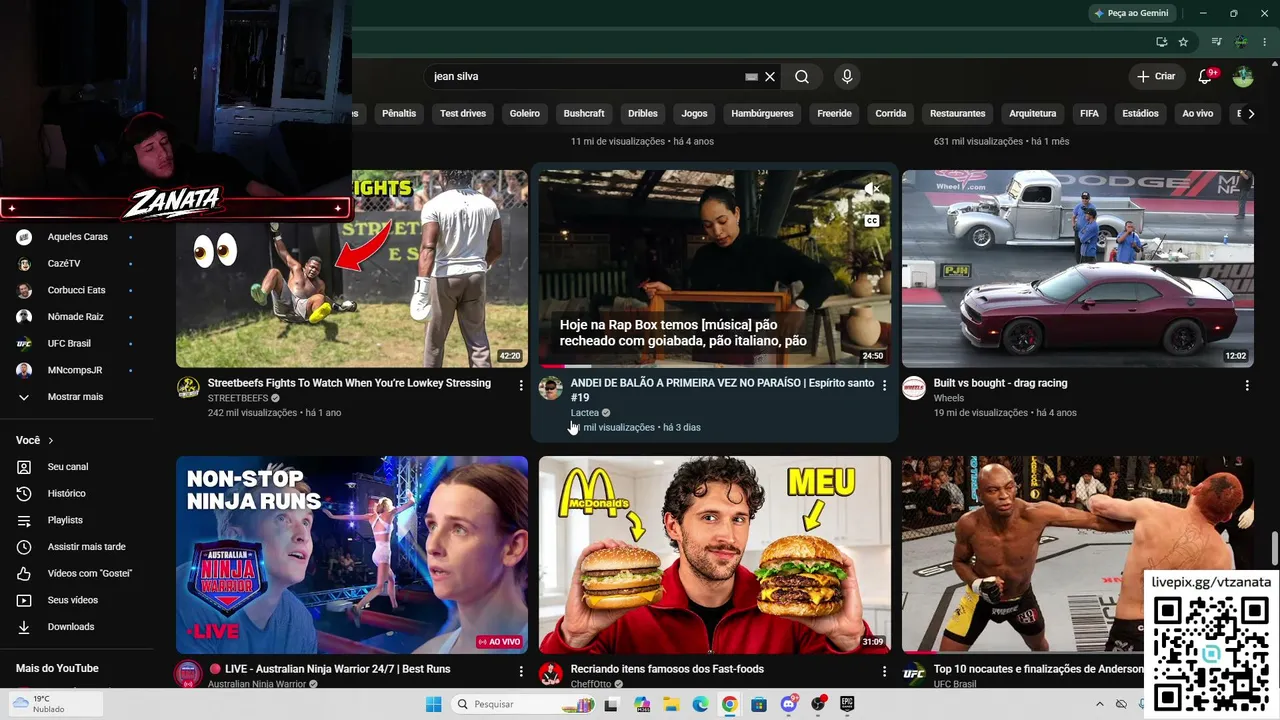Open the Lactea channel avatar

(x=551, y=388)
